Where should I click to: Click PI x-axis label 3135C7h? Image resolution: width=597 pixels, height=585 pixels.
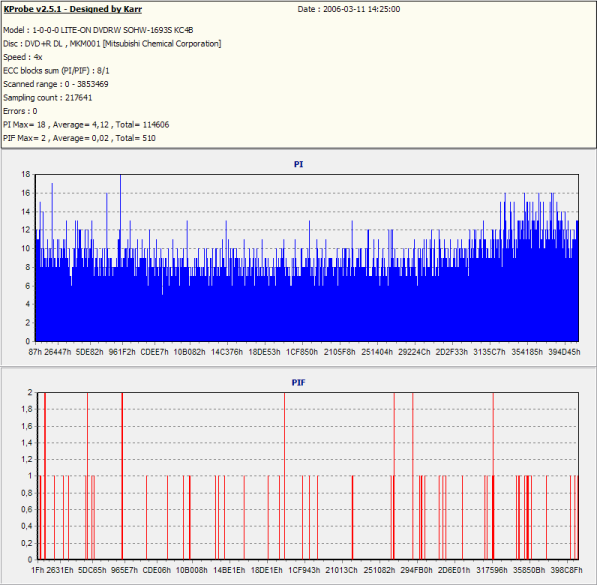pos(489,352)
